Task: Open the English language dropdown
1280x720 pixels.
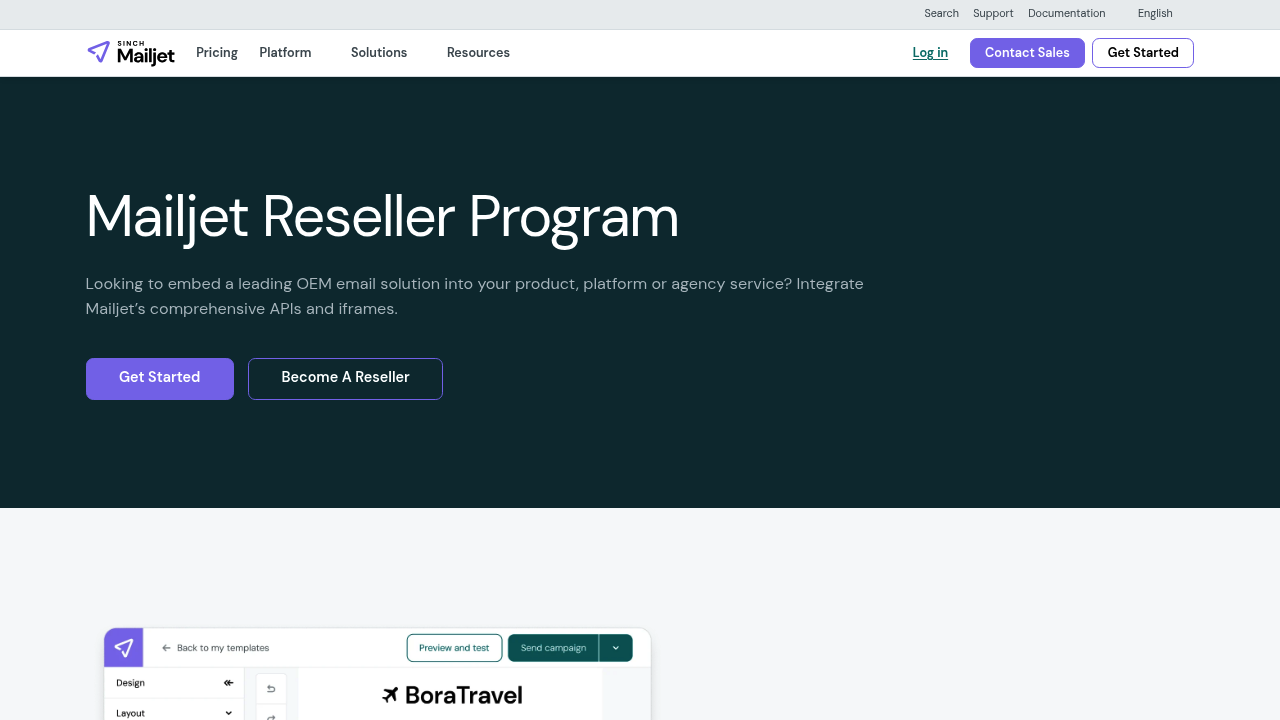Action: [1155, 14]
